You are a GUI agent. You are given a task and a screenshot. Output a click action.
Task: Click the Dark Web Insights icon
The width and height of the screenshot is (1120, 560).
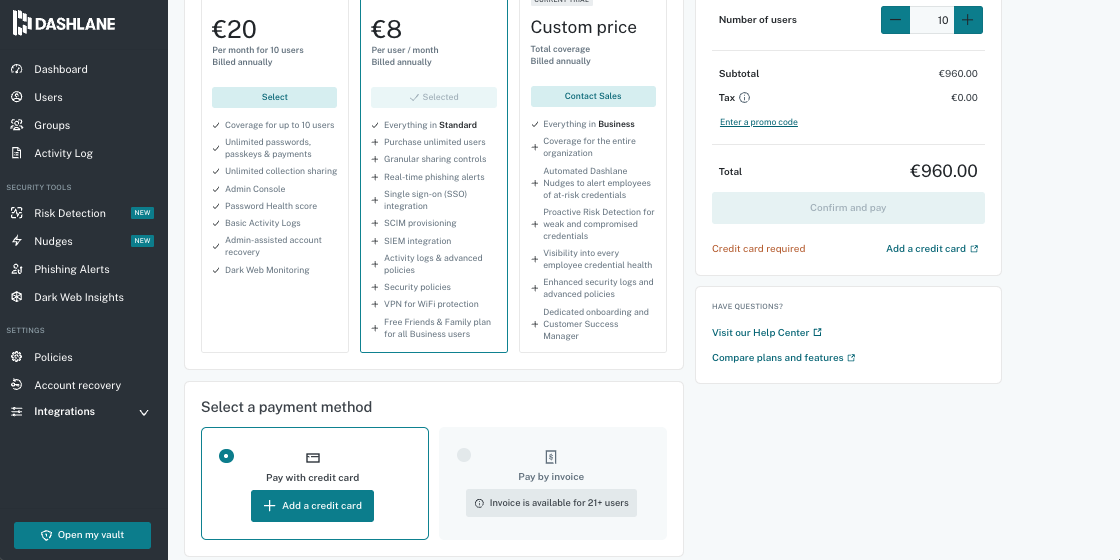click(x=16, y=297)
